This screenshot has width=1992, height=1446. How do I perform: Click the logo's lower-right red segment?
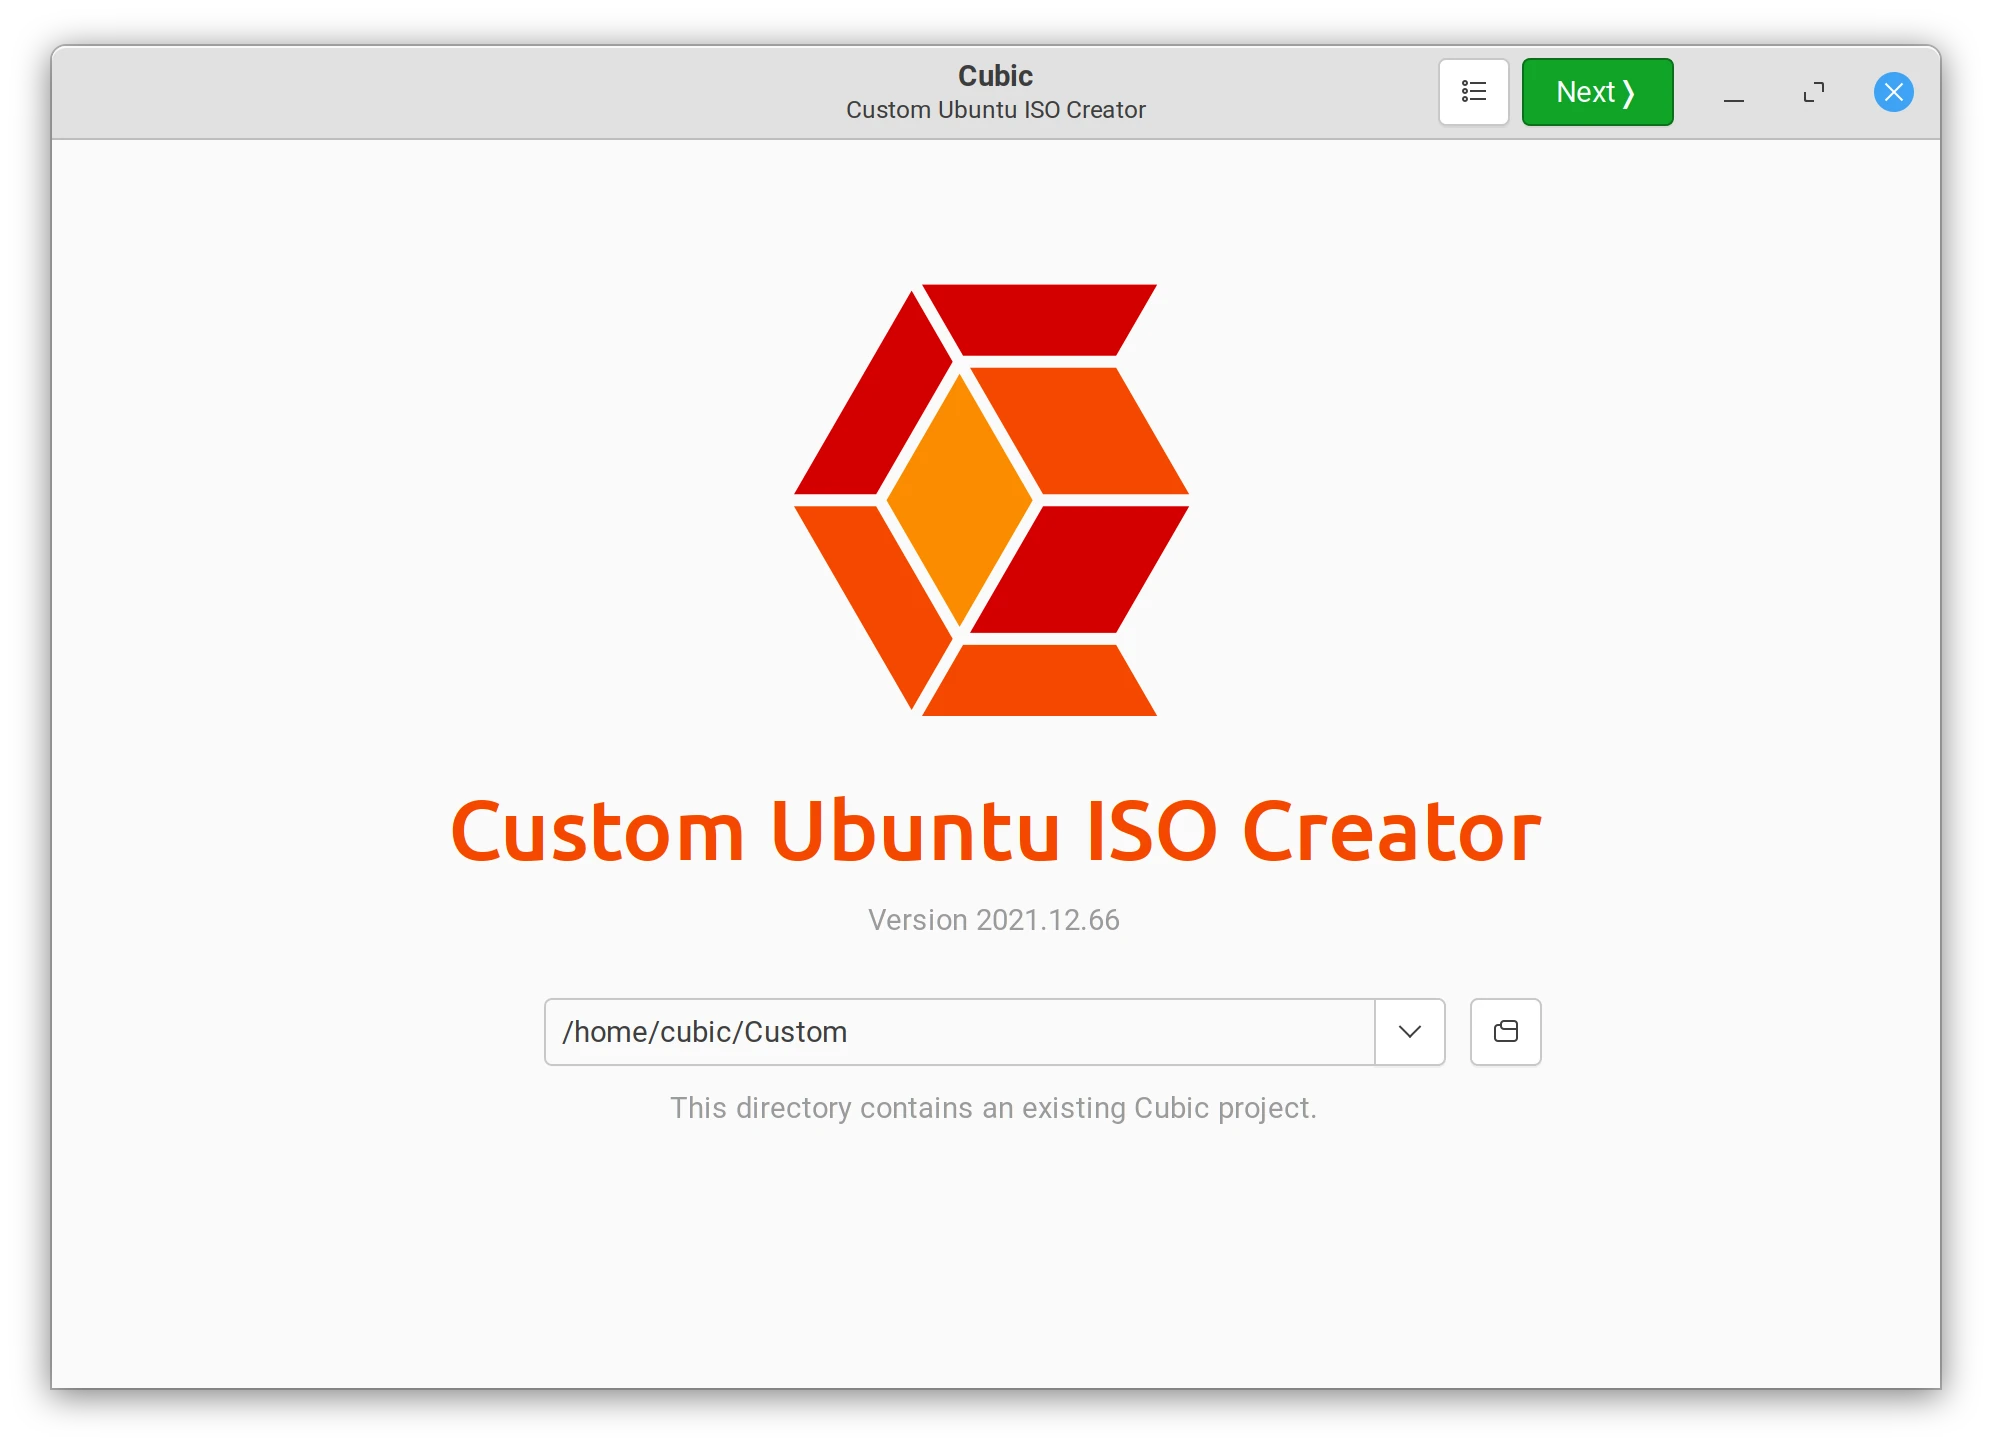1080,570
